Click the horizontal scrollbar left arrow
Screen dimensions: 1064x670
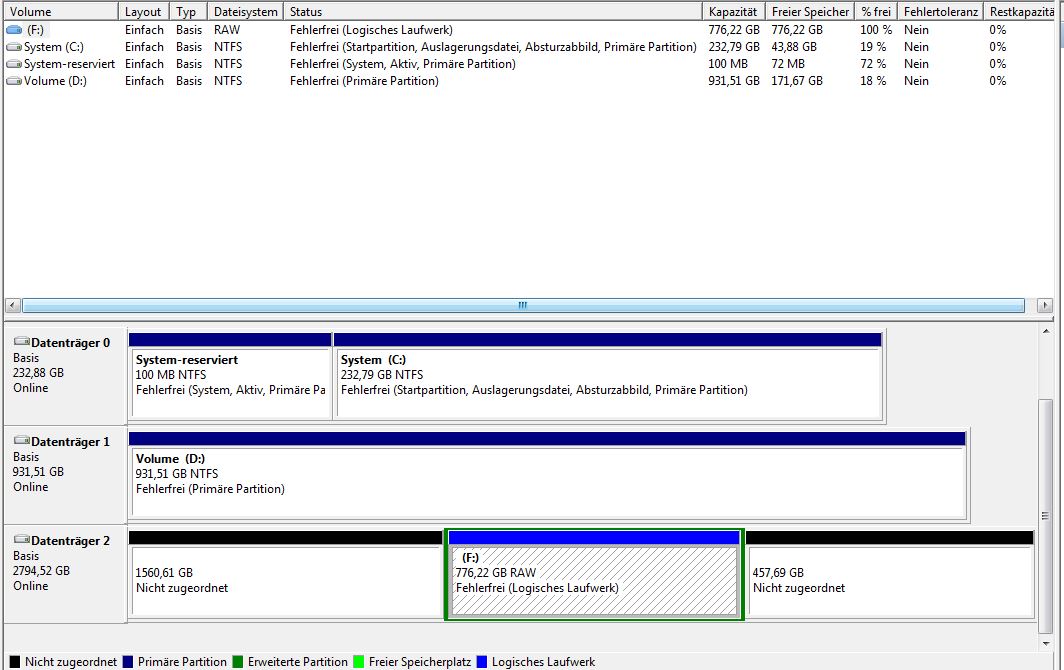tap(12, 305)
